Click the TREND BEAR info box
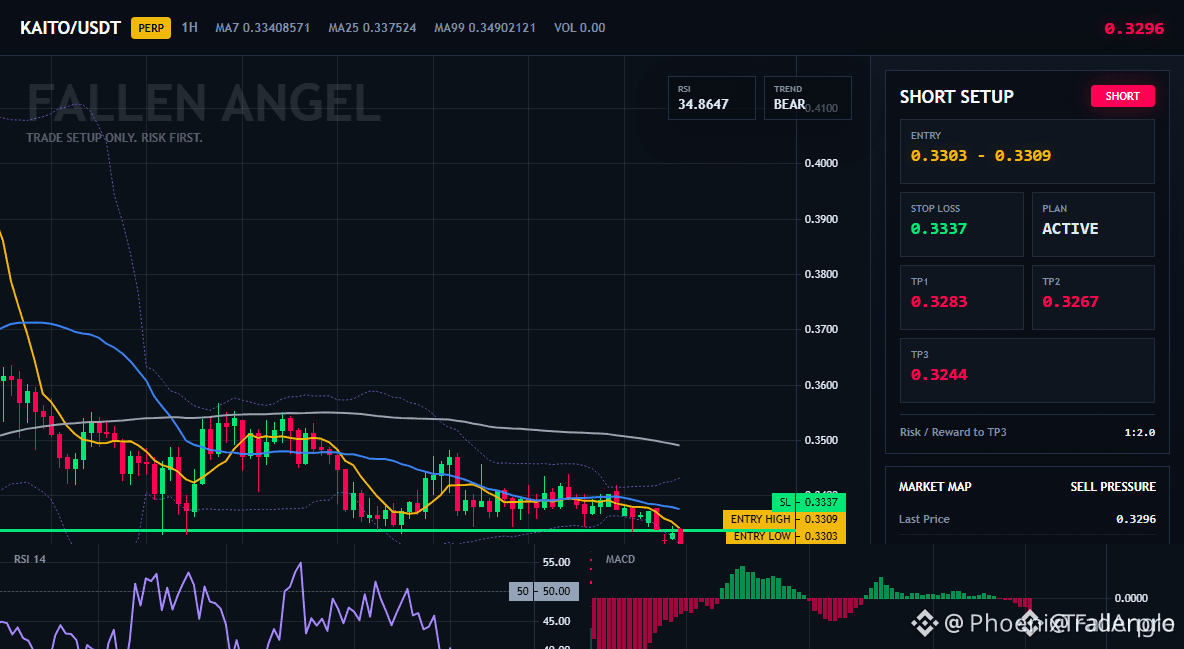Image resolution: width=1184 pixels, height=649 pixels. (807, 98)
